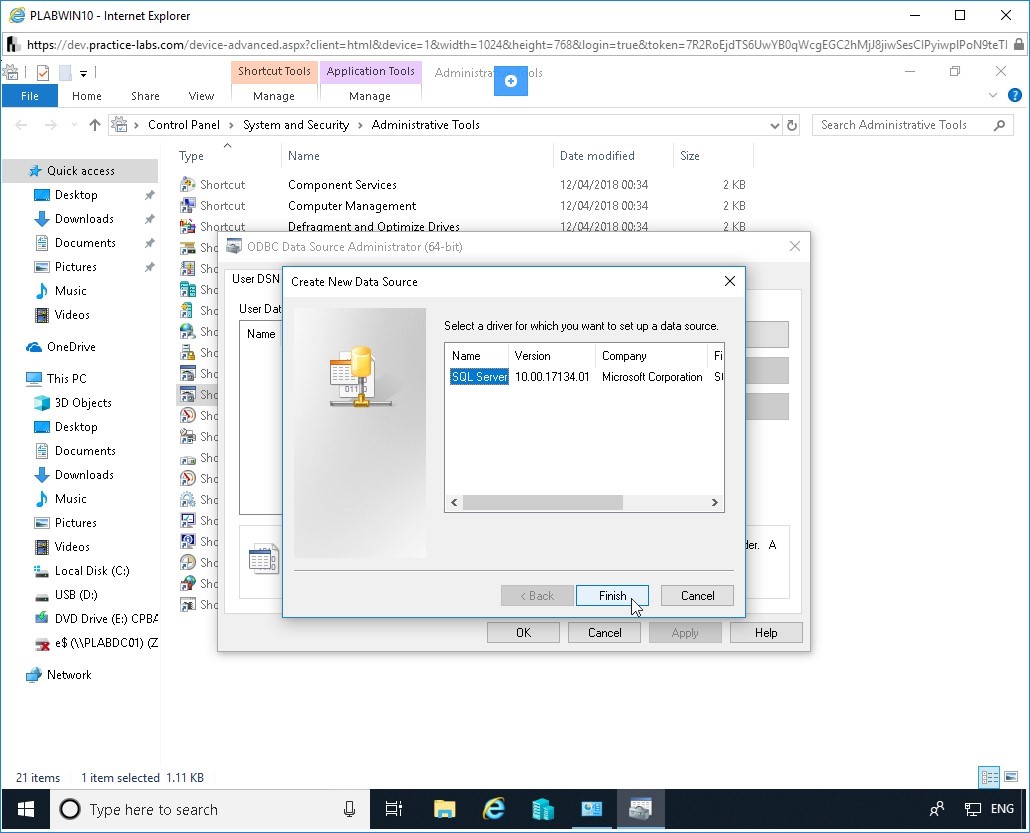Click Finish in Create New Data Source
Image resolution: width=1030 pixels, height=833 pixels.
[x=612, y=596]
